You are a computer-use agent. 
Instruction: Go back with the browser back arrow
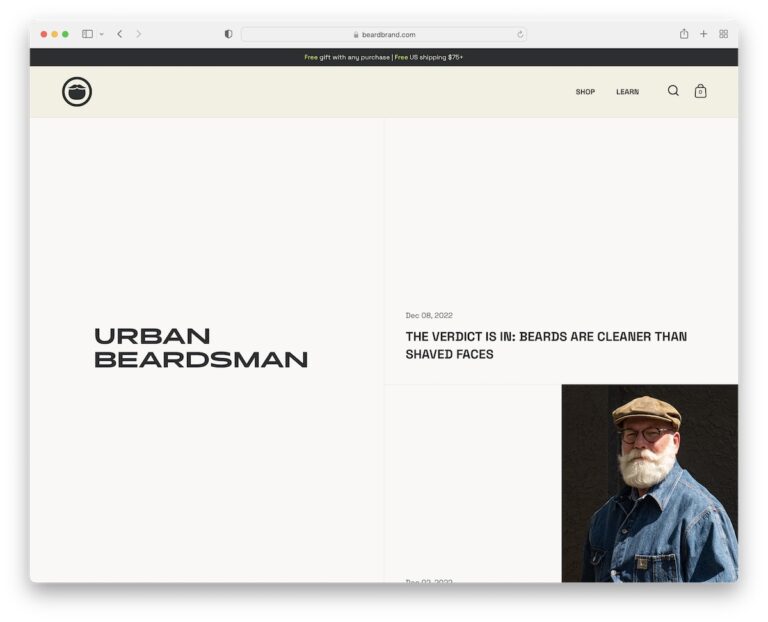pos(120,34)
